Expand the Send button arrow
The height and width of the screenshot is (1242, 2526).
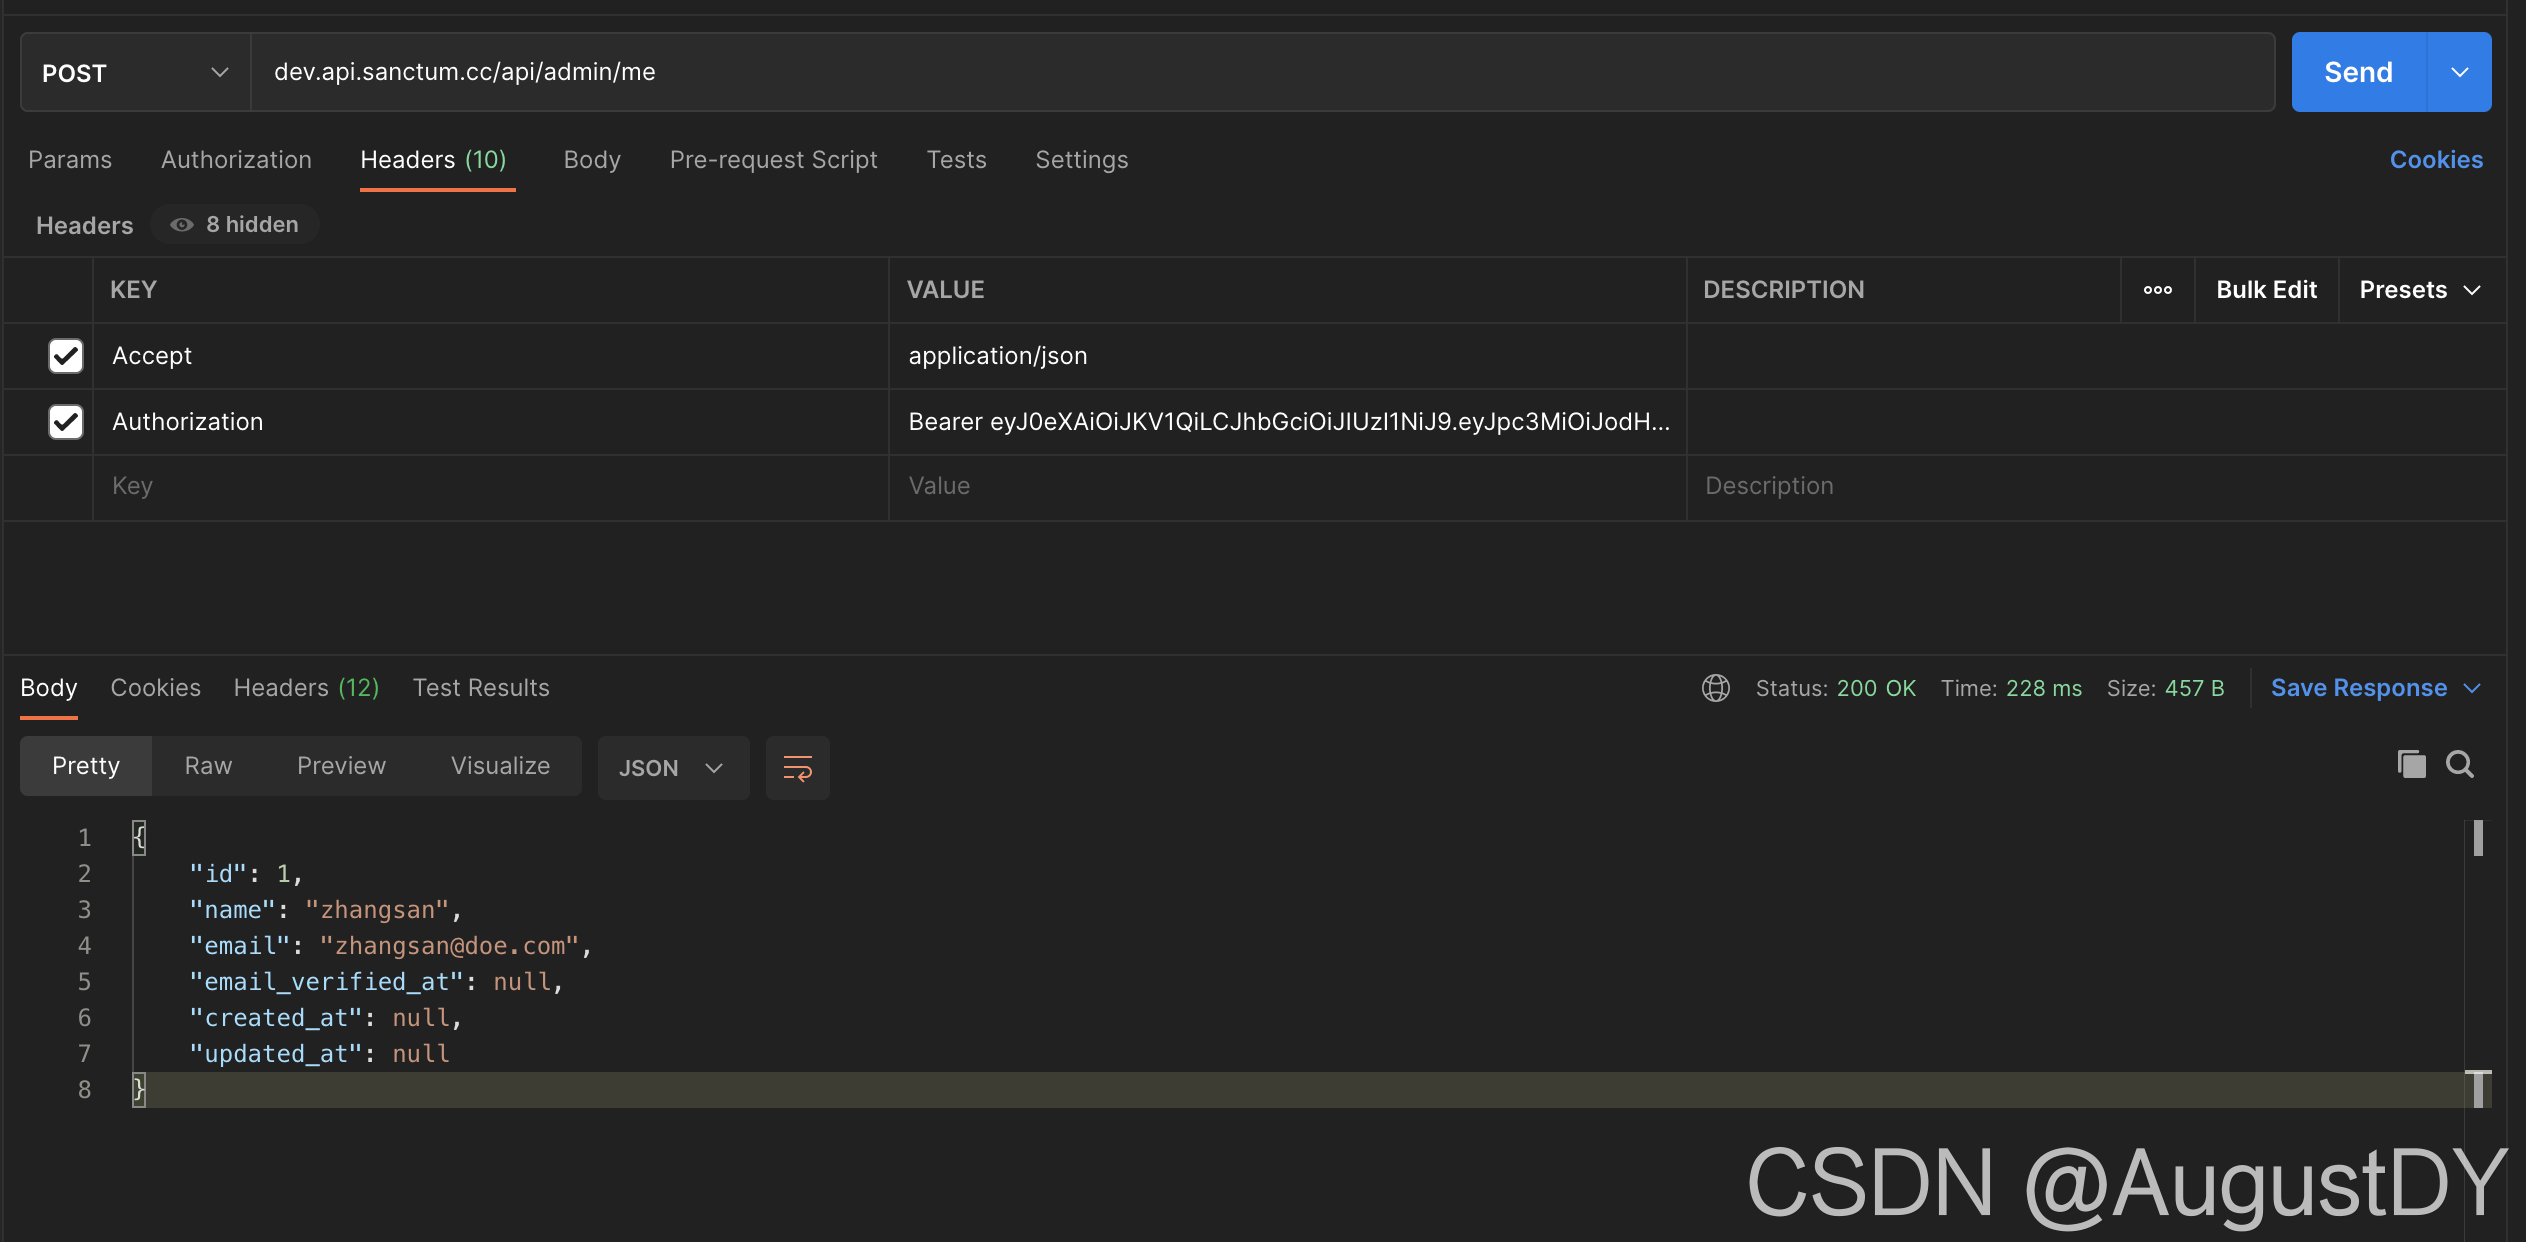[x=2459, y=72]
